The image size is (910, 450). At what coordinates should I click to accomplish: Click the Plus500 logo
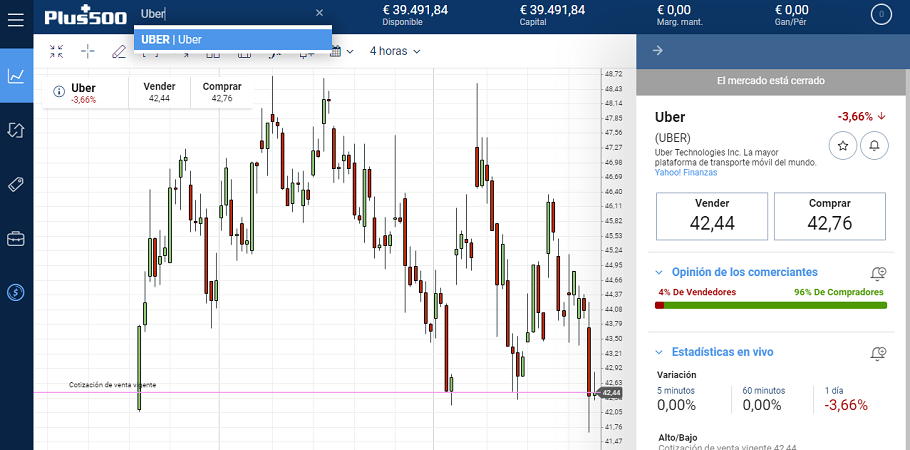tap(86, 15)
